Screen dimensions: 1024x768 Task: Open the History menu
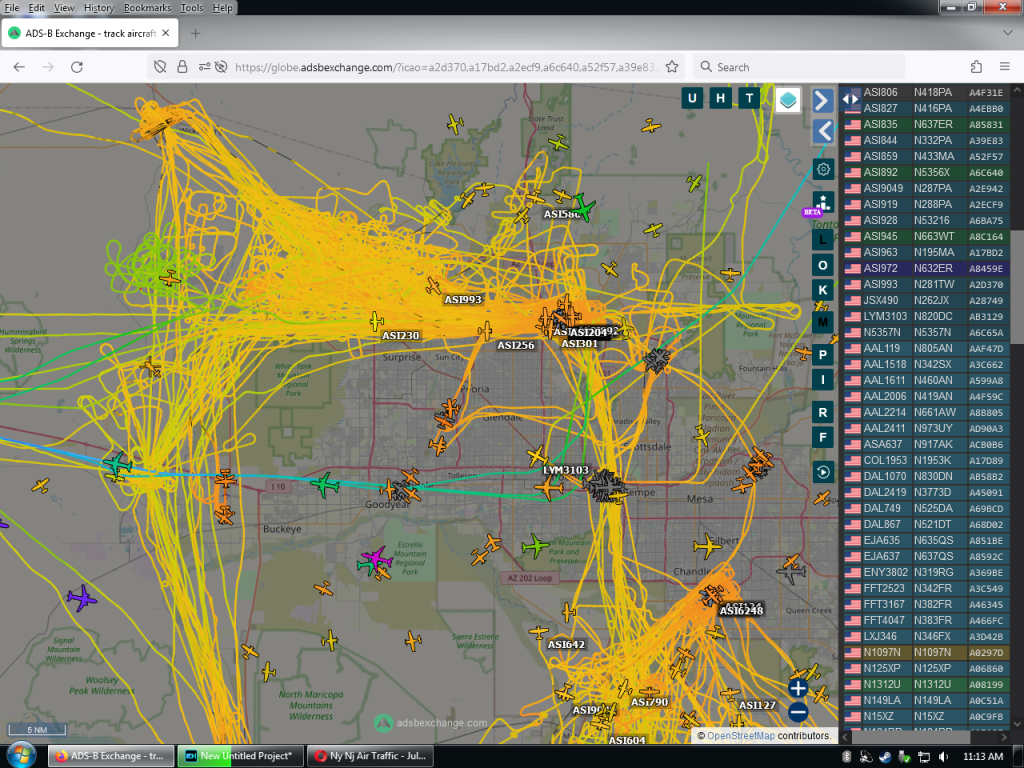click(x=99, y=8)
